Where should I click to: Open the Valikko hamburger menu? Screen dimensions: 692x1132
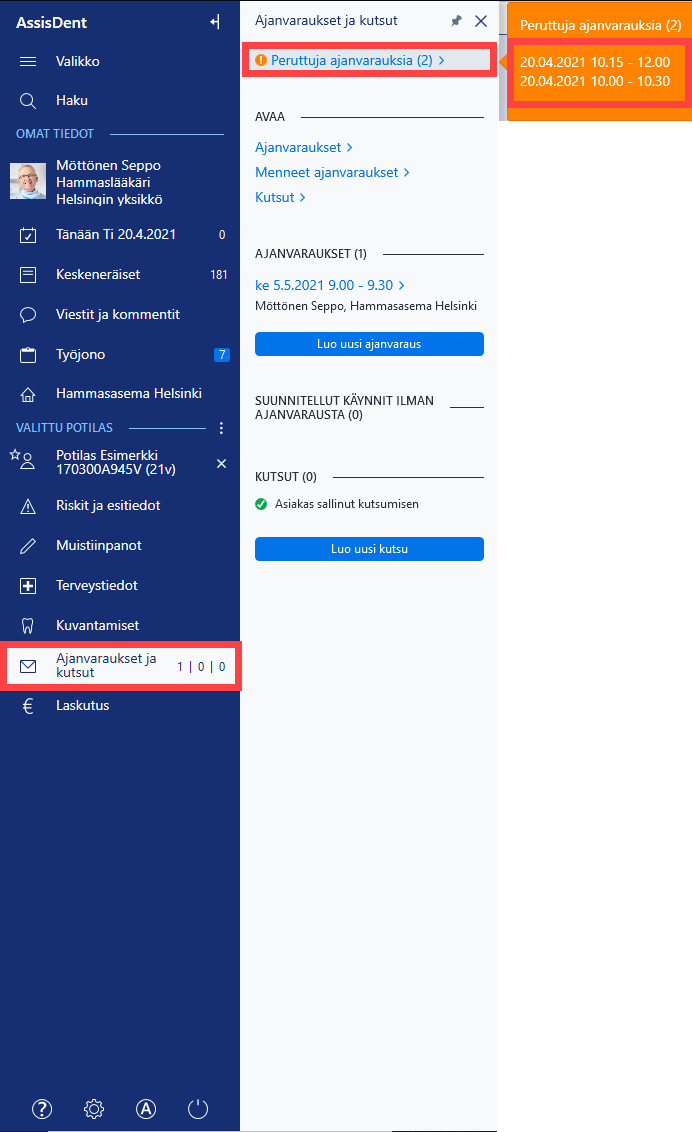point(28,61)
